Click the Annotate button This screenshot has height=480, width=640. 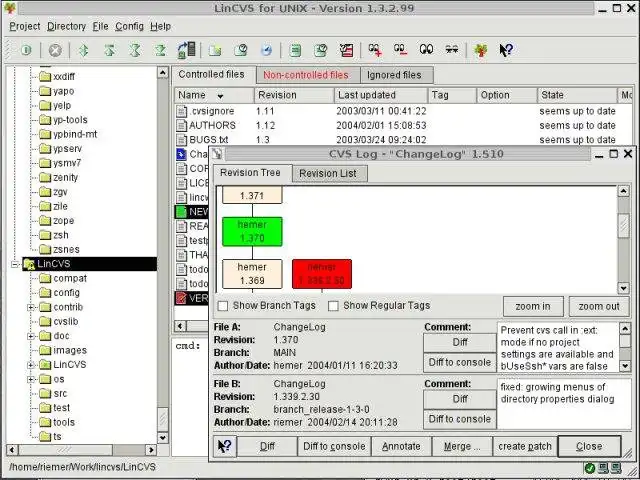[x=401, y=447]
